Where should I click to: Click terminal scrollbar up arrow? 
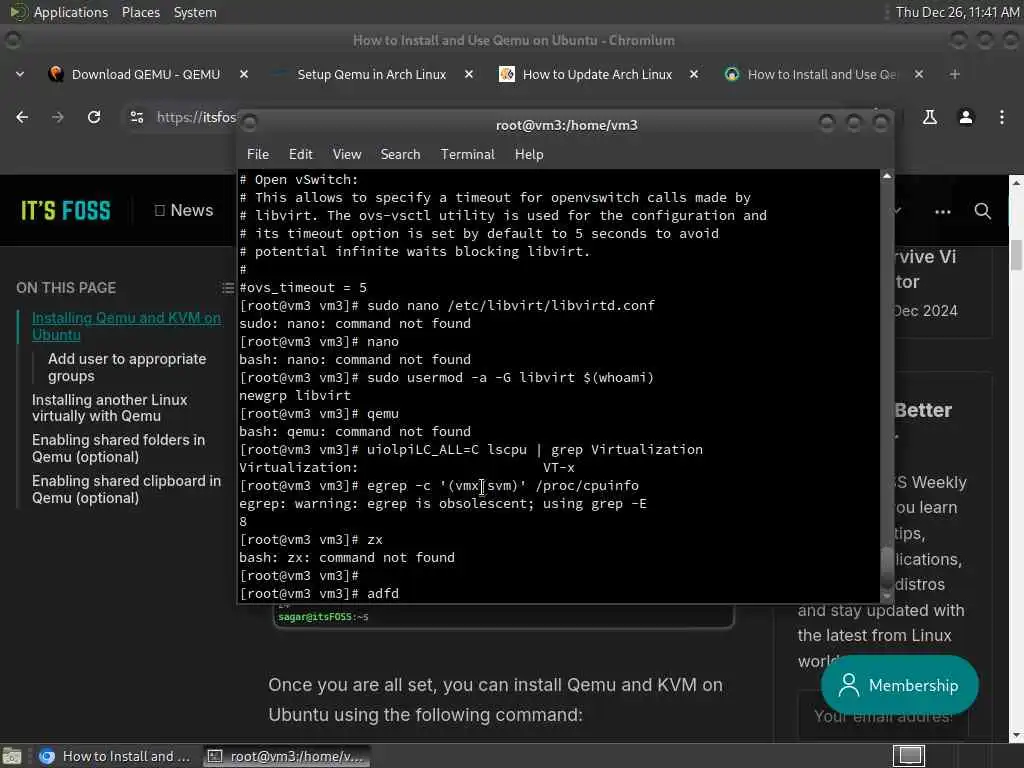tap(886, 176)
